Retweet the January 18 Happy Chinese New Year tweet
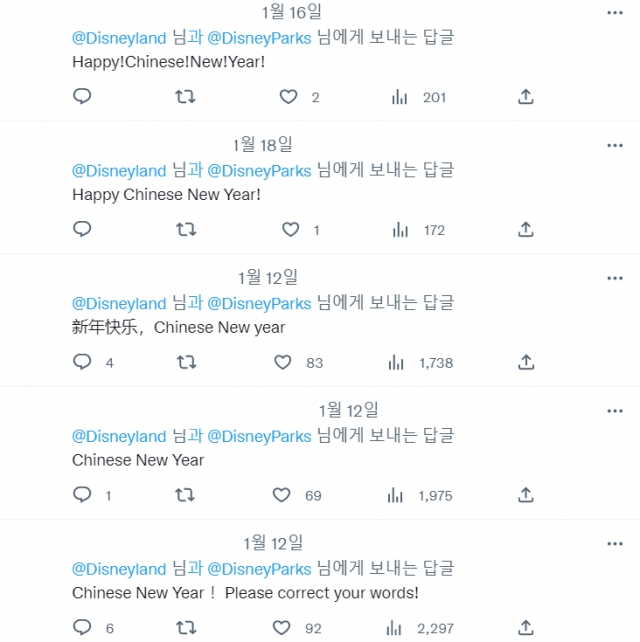This screenshot has width=640, height=642. click(186, 230)
